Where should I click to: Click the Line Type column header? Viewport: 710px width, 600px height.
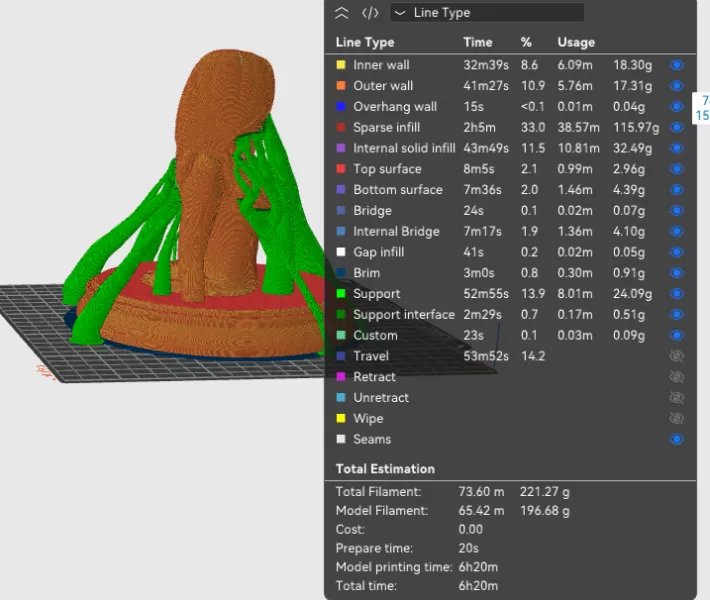tap(365, 42)
